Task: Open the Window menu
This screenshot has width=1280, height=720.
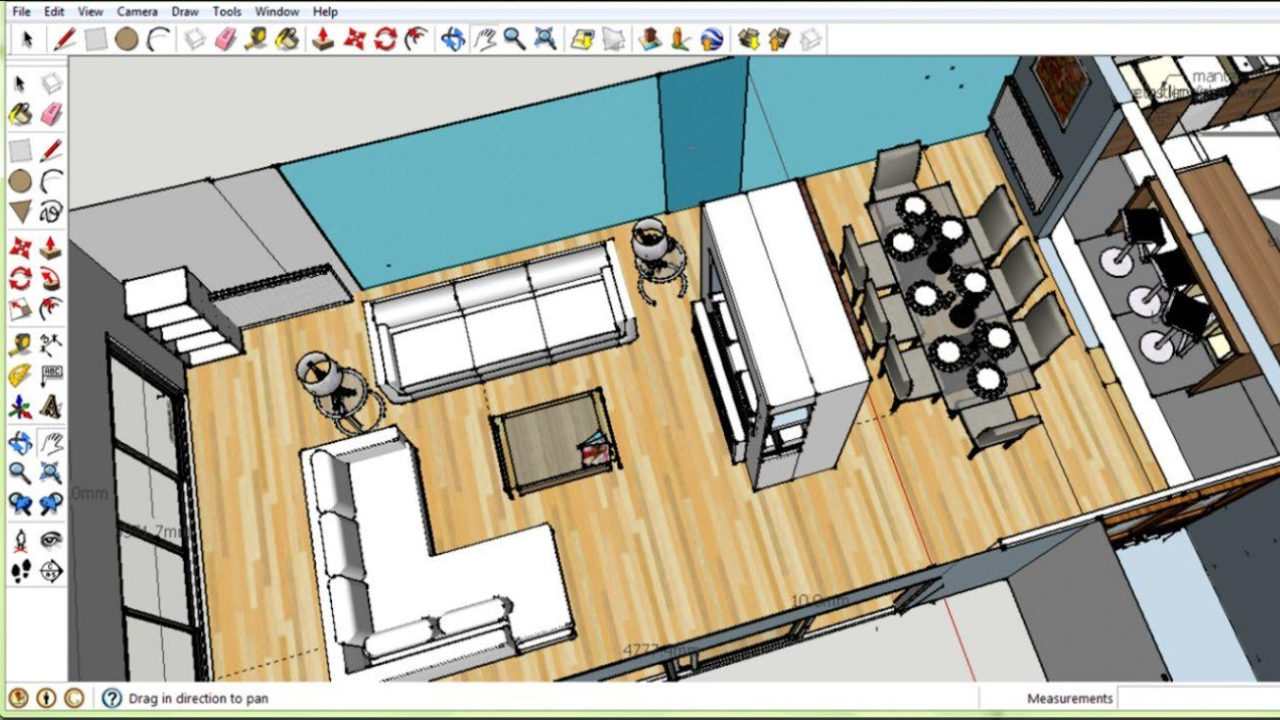Action: click(x=277, y=11)
